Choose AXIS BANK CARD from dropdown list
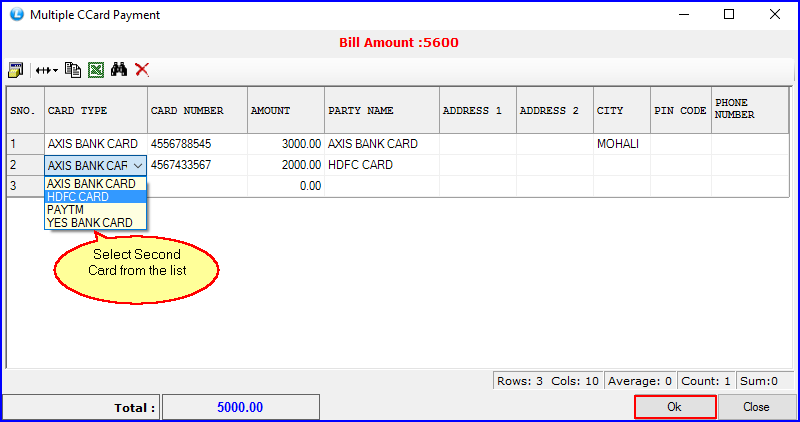This screenshot has height=422, width=800. click(x=95, y=183)
